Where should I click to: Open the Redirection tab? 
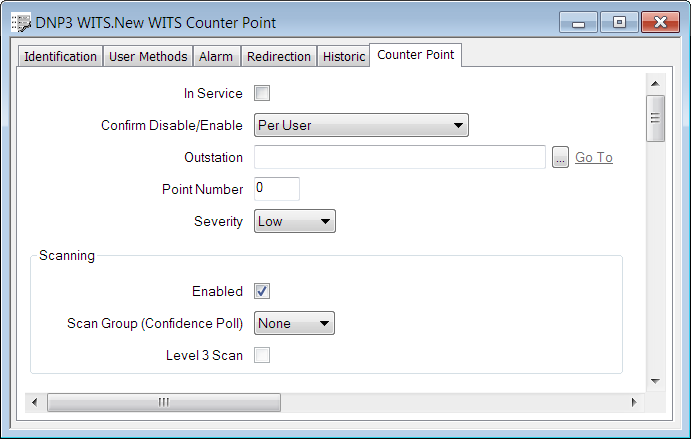click(279, 57)
